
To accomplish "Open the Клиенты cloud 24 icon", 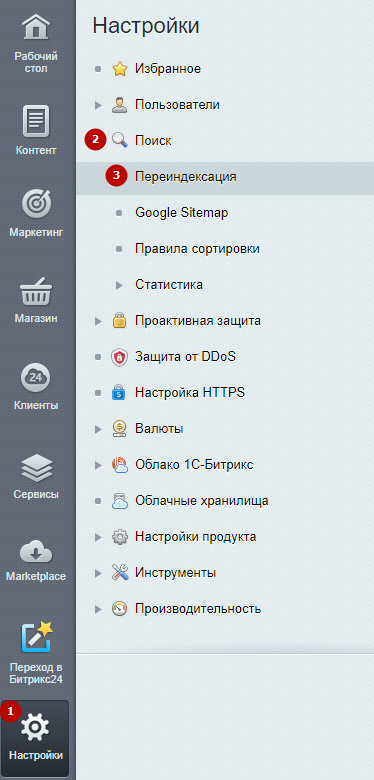I will tap(36, 378).
